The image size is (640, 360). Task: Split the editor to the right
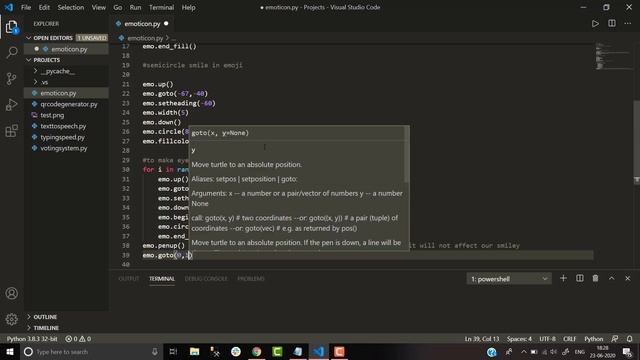[x=611, y=24]
